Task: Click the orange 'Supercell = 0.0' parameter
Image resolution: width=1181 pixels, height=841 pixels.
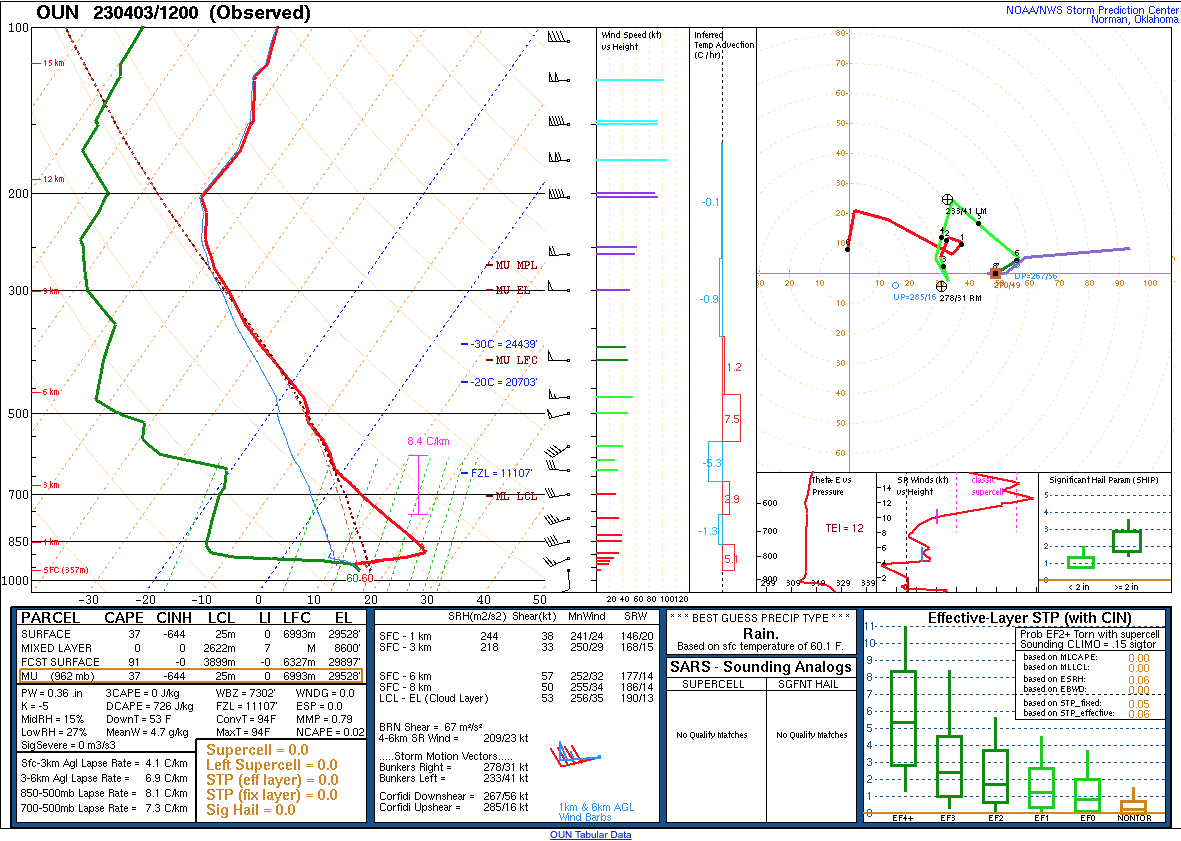Action: pos(258,750)
